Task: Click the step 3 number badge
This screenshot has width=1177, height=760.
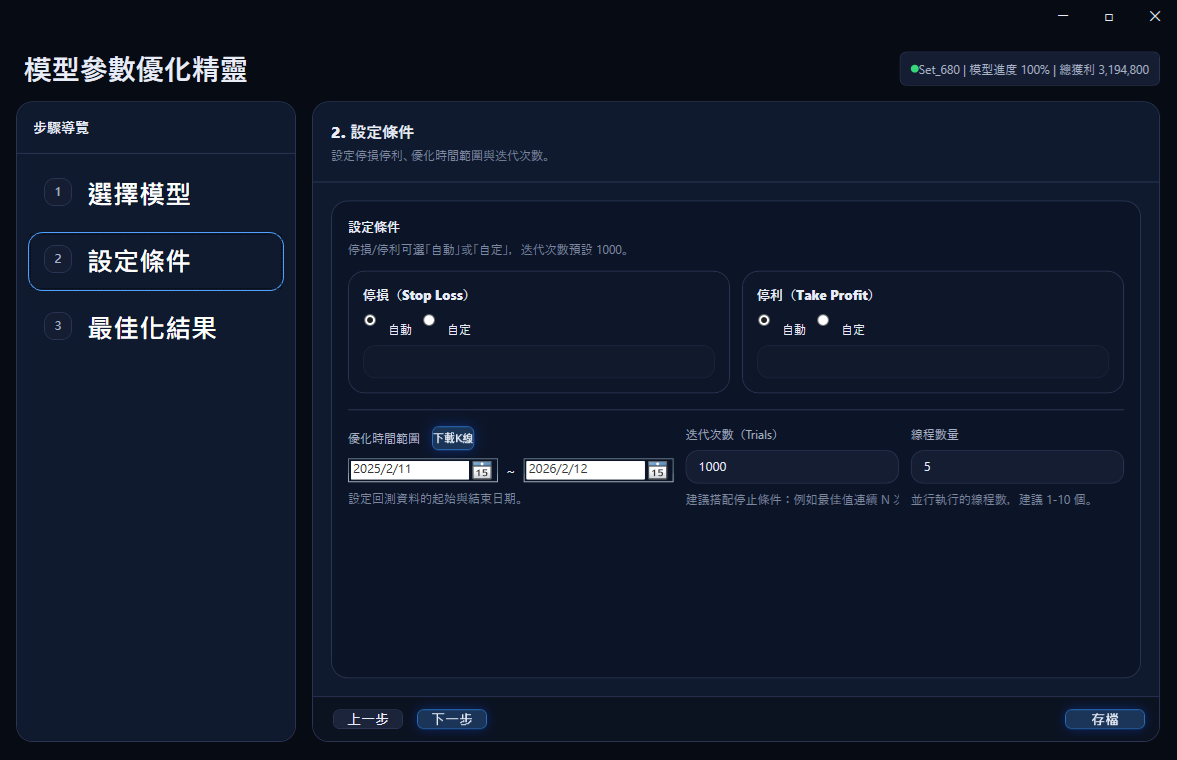Action: click(58, 326)
